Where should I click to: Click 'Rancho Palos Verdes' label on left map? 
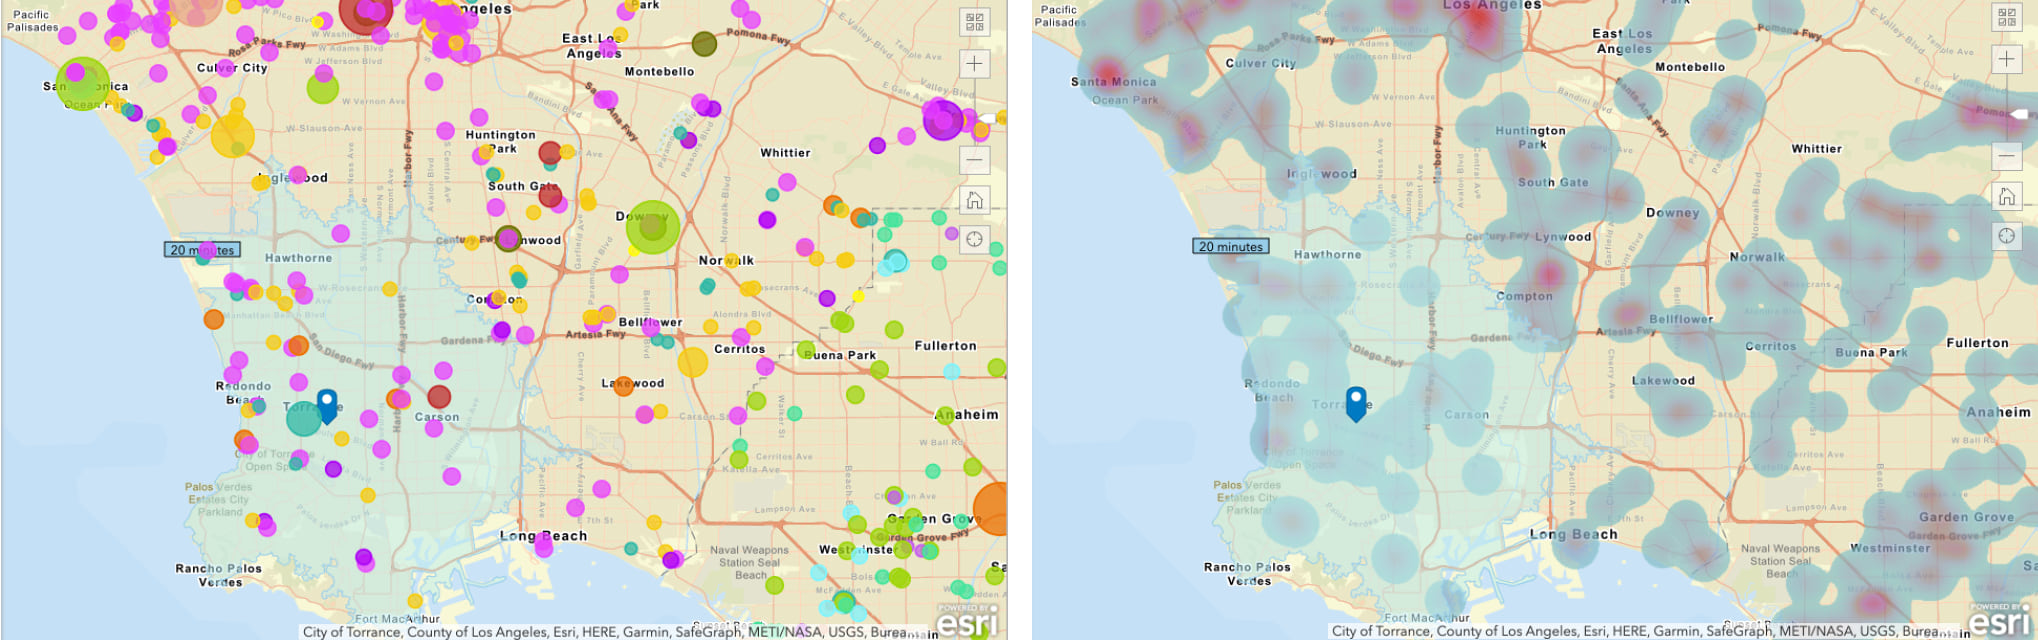(x=218, y=575)
